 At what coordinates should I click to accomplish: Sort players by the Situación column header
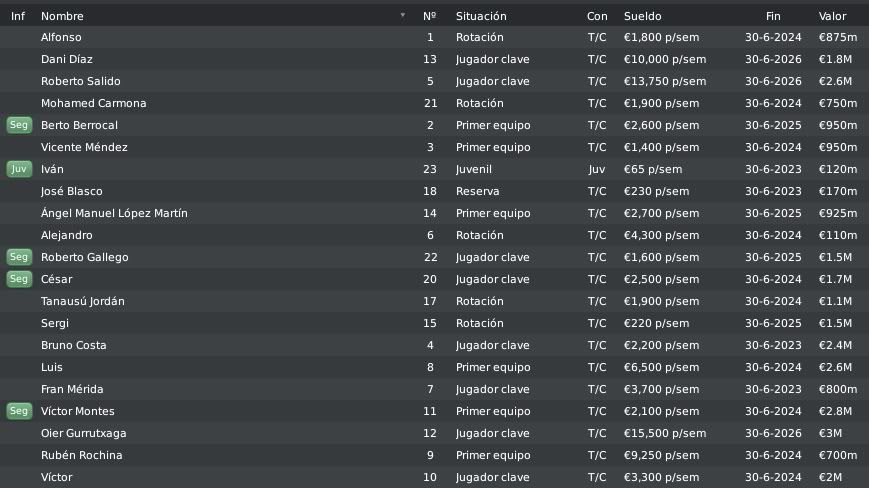coord(481,16)
